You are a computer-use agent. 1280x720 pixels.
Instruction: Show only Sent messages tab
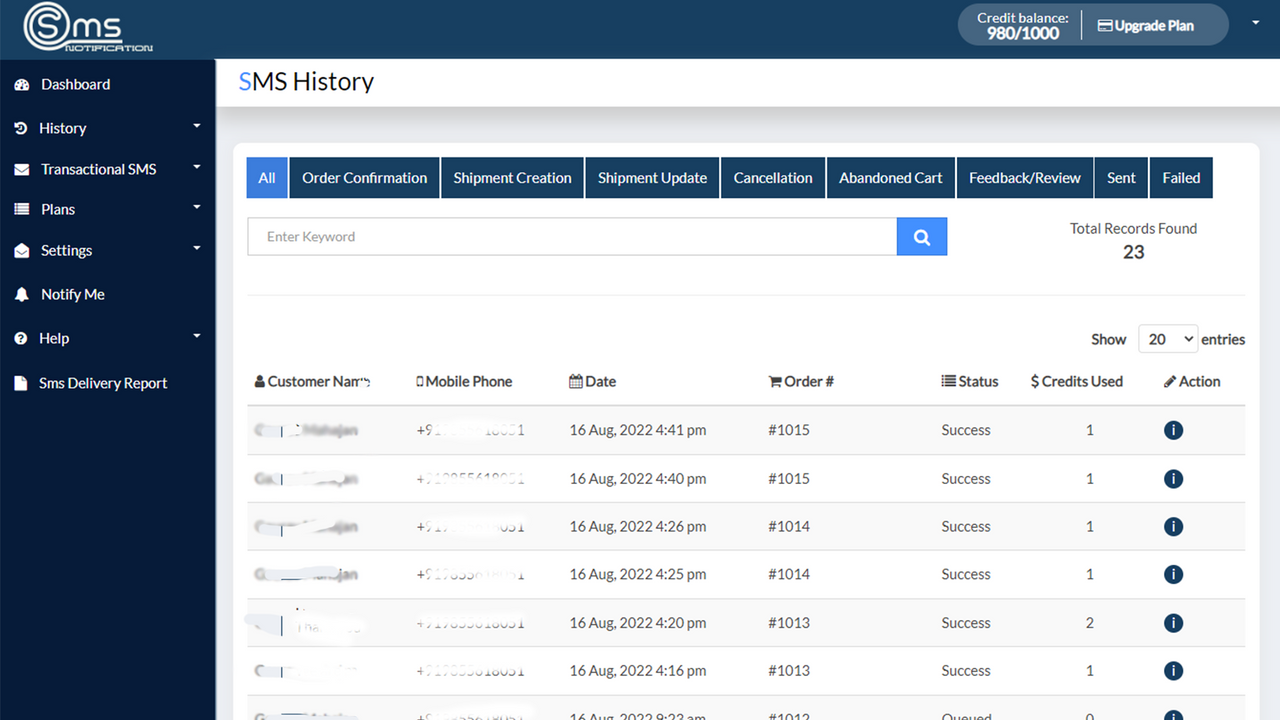pos(1121,178)
